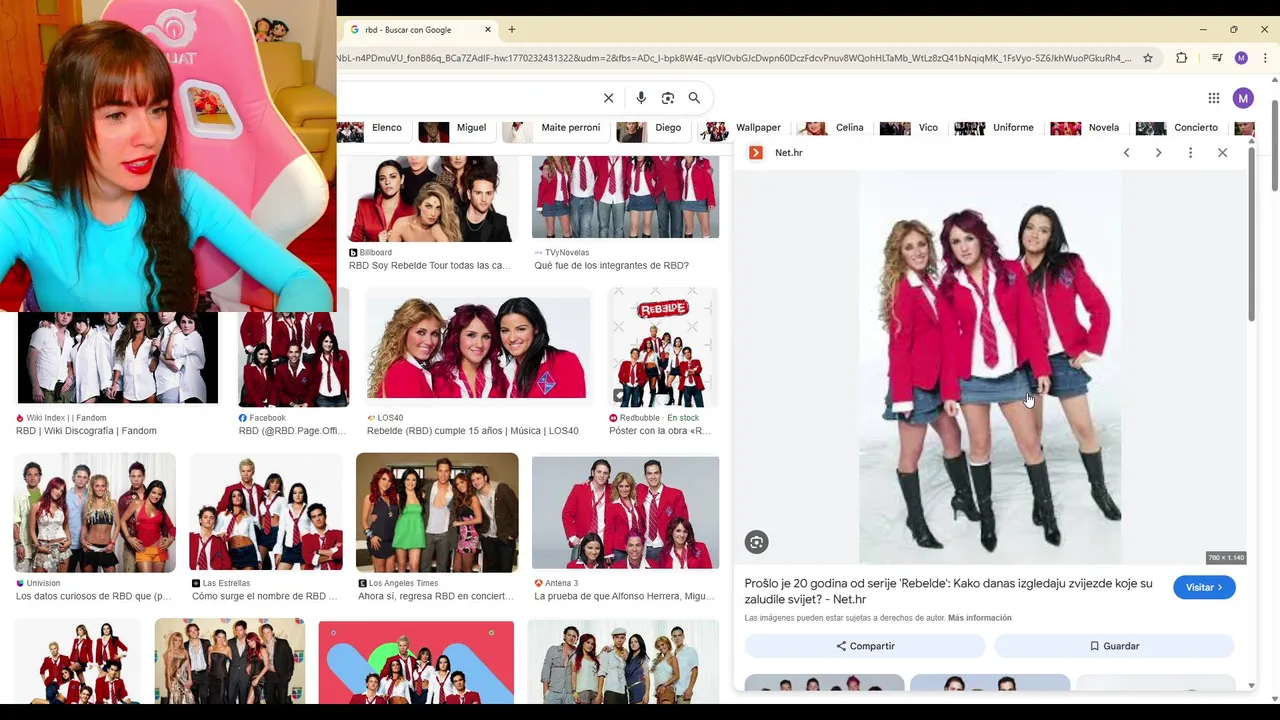Open the Google apps grid
This screenshot has width=1280, height=720.
[x=1213, y=98]
